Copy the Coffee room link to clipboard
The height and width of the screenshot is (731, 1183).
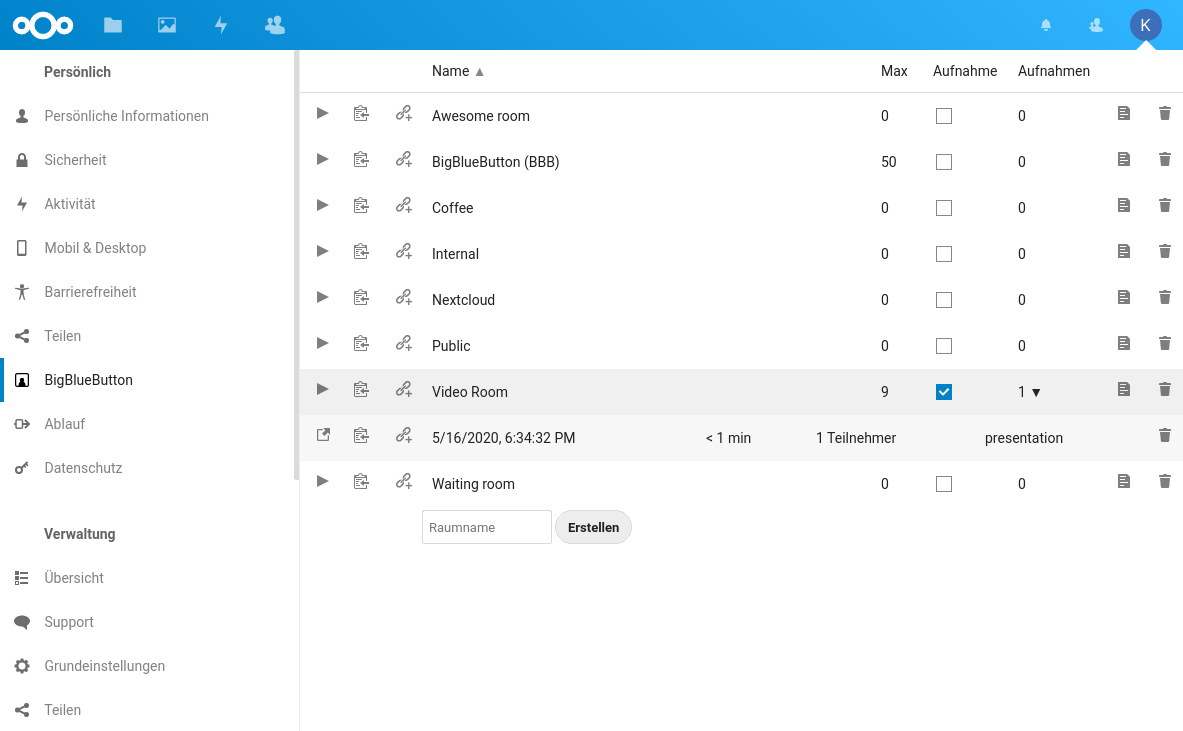[361, 205]
